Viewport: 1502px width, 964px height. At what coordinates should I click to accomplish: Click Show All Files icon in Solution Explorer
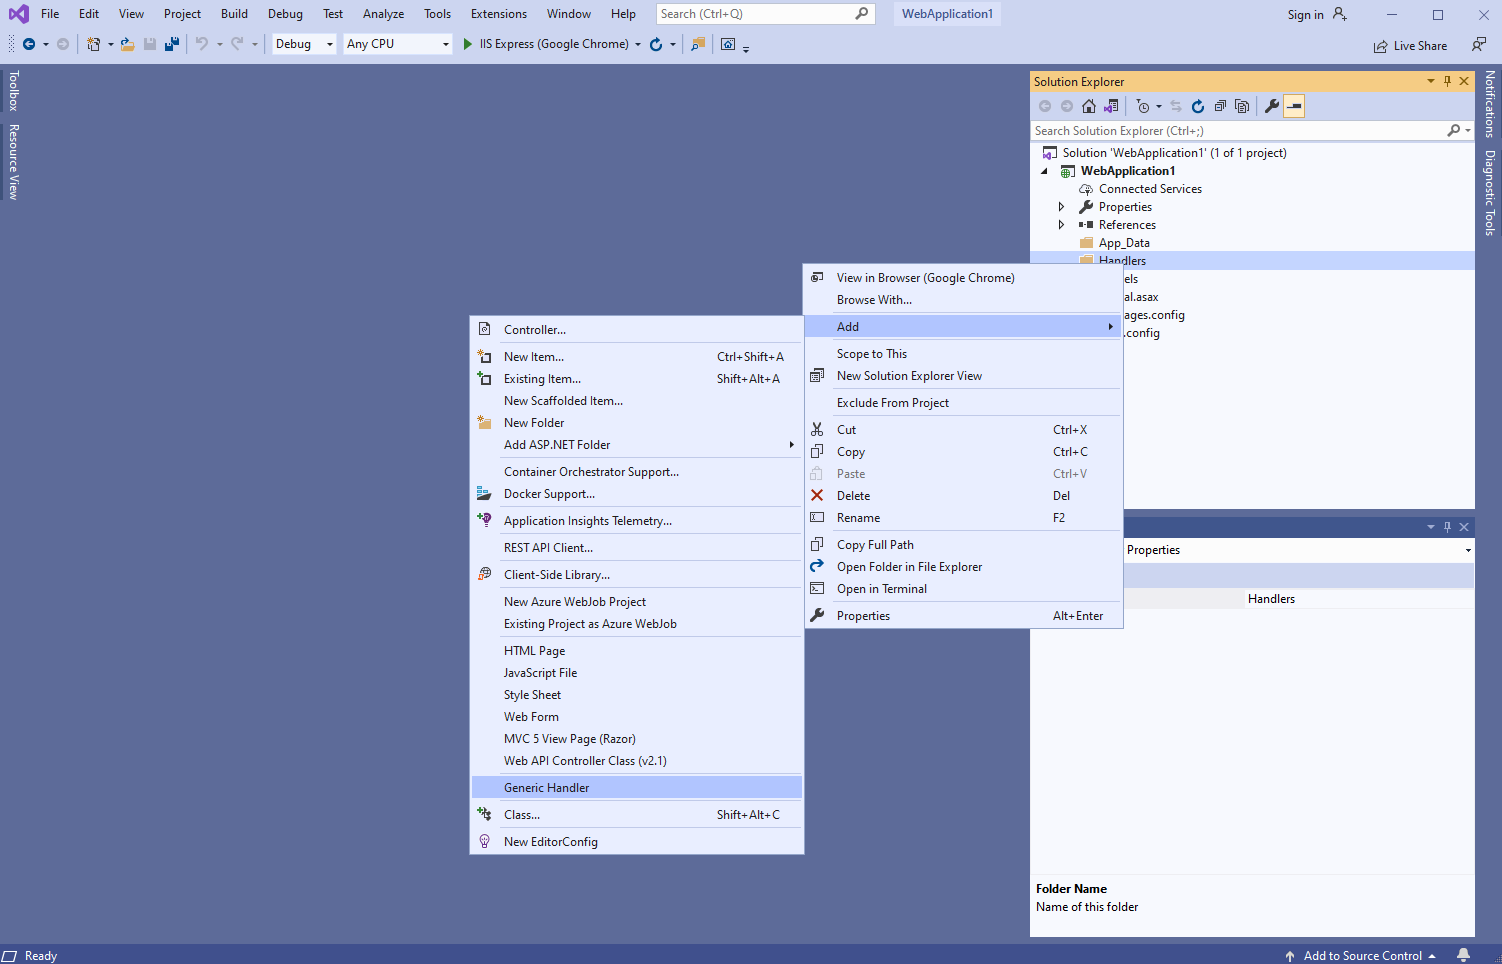tap(1242, 106)
